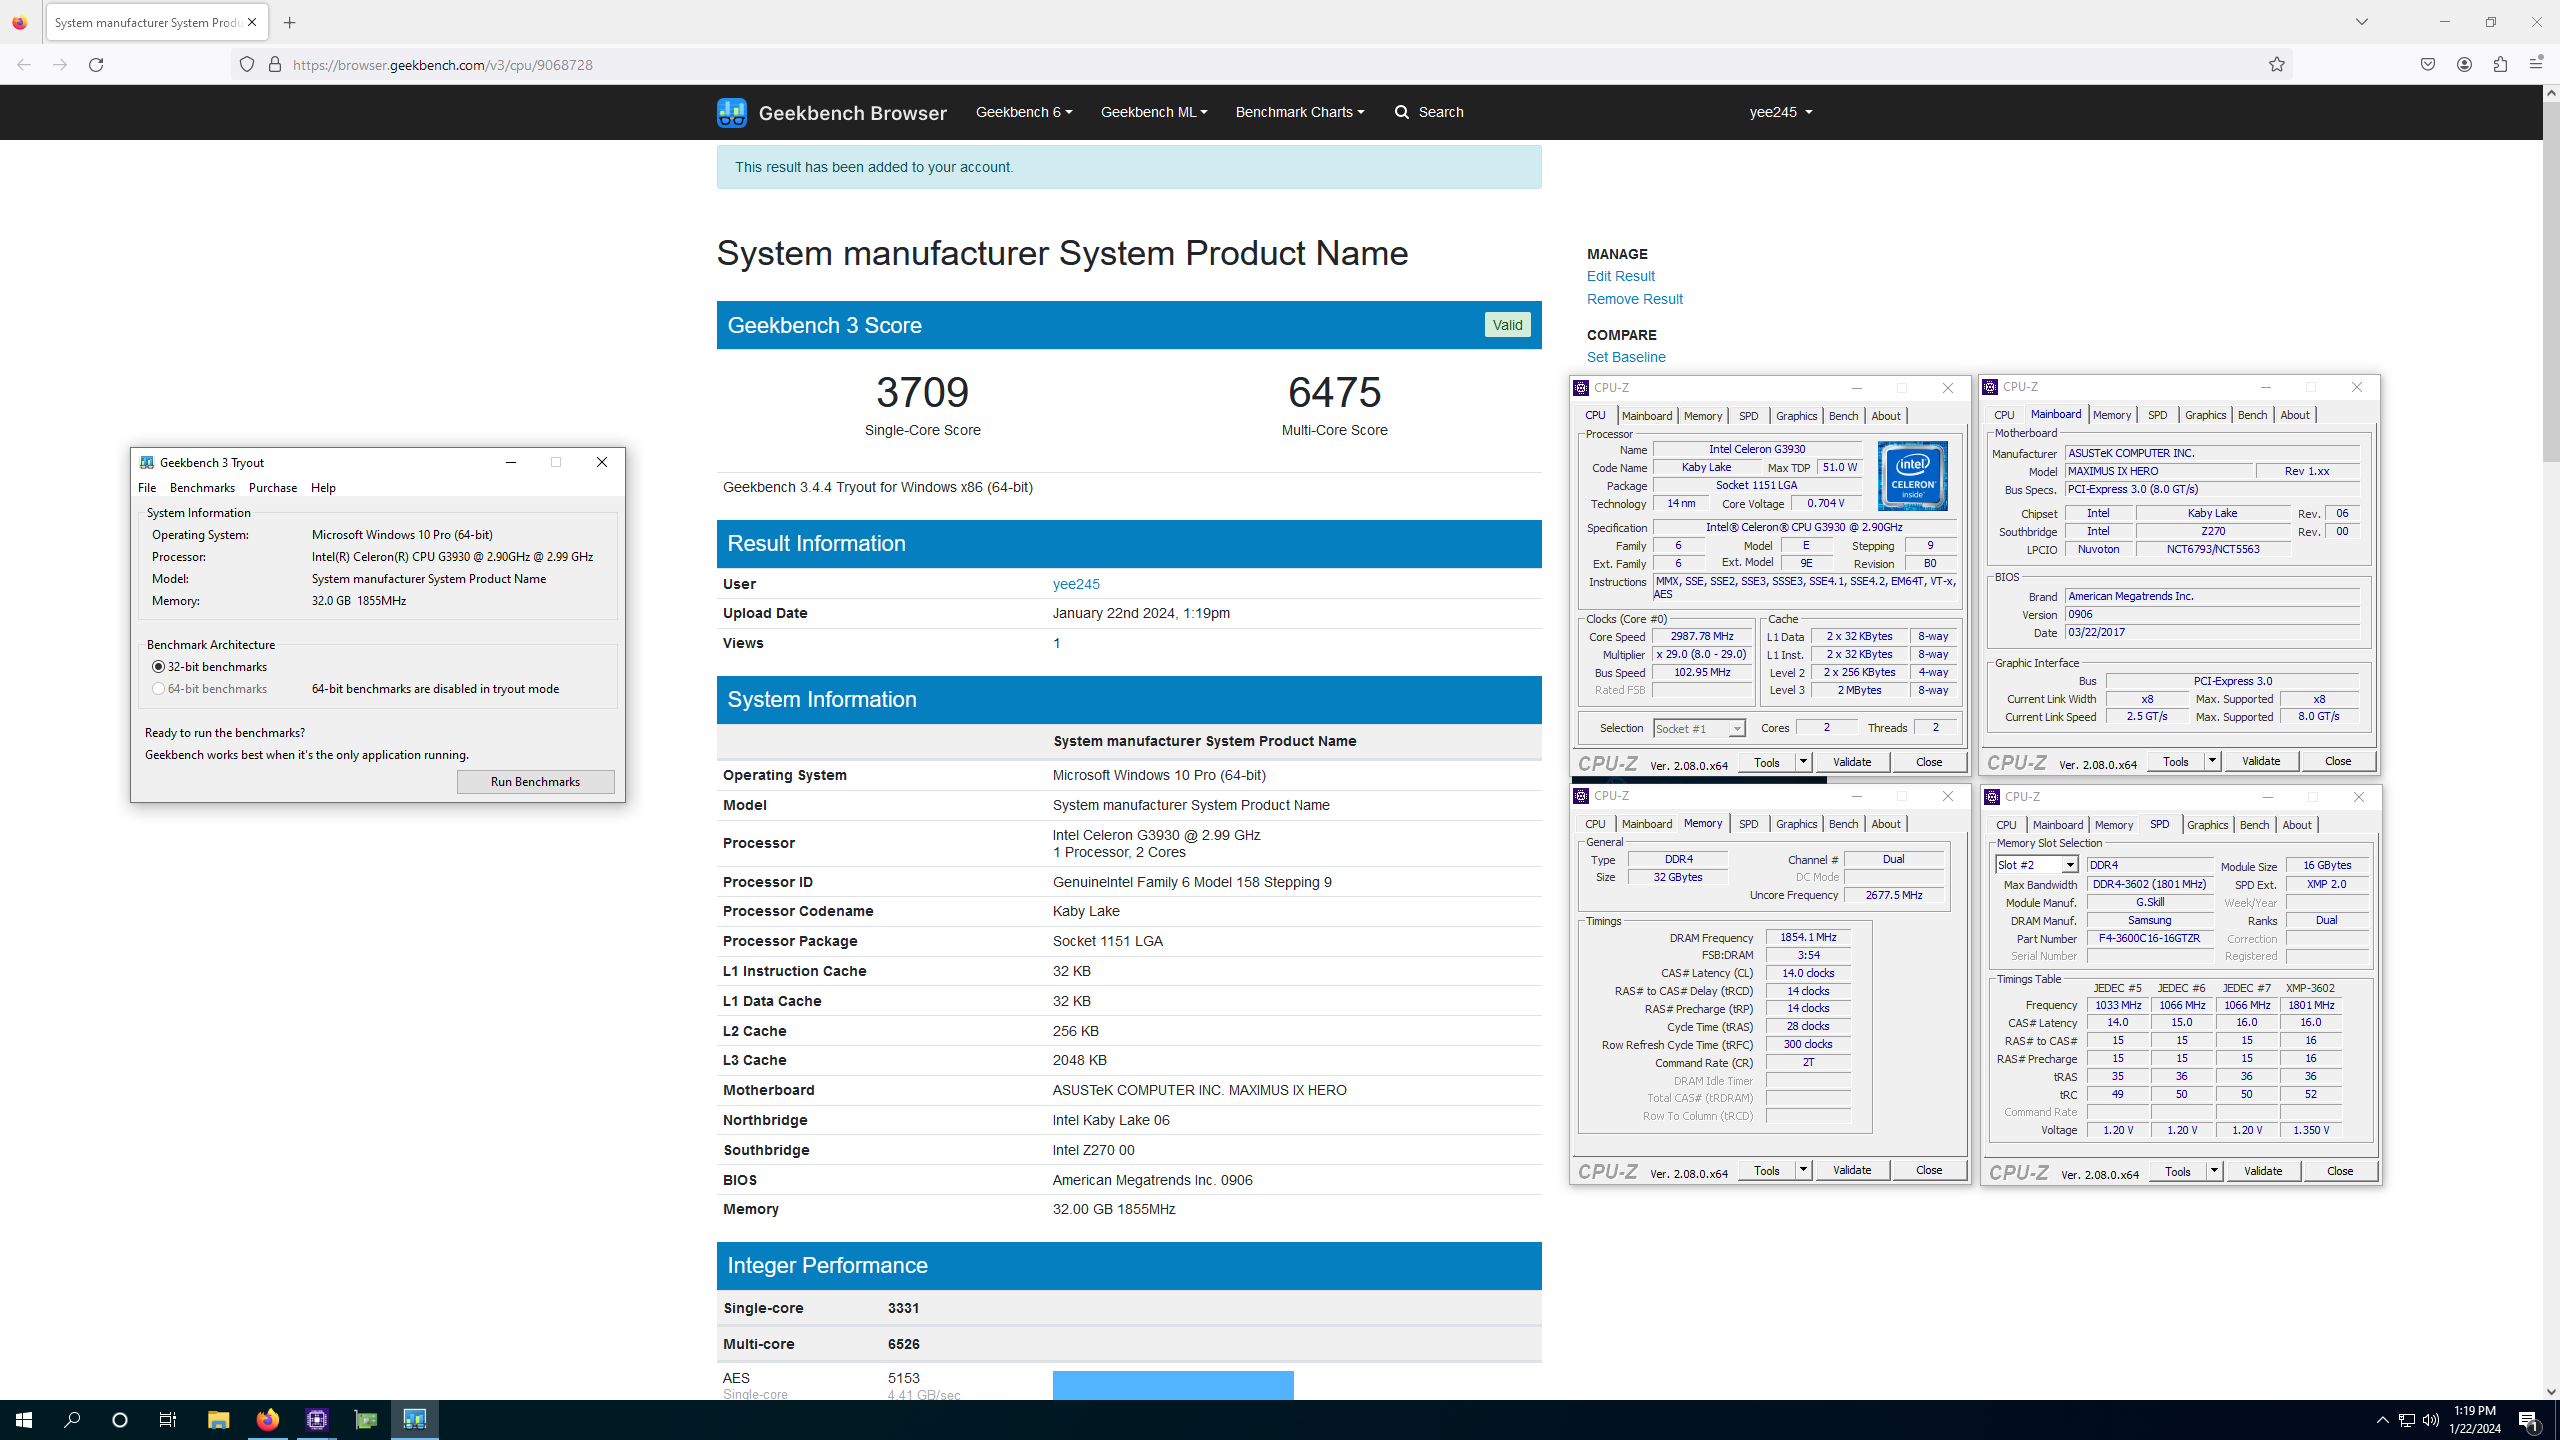Open Task View on taskbar
This screenshot has width=2560, height=1440.
168,1420
